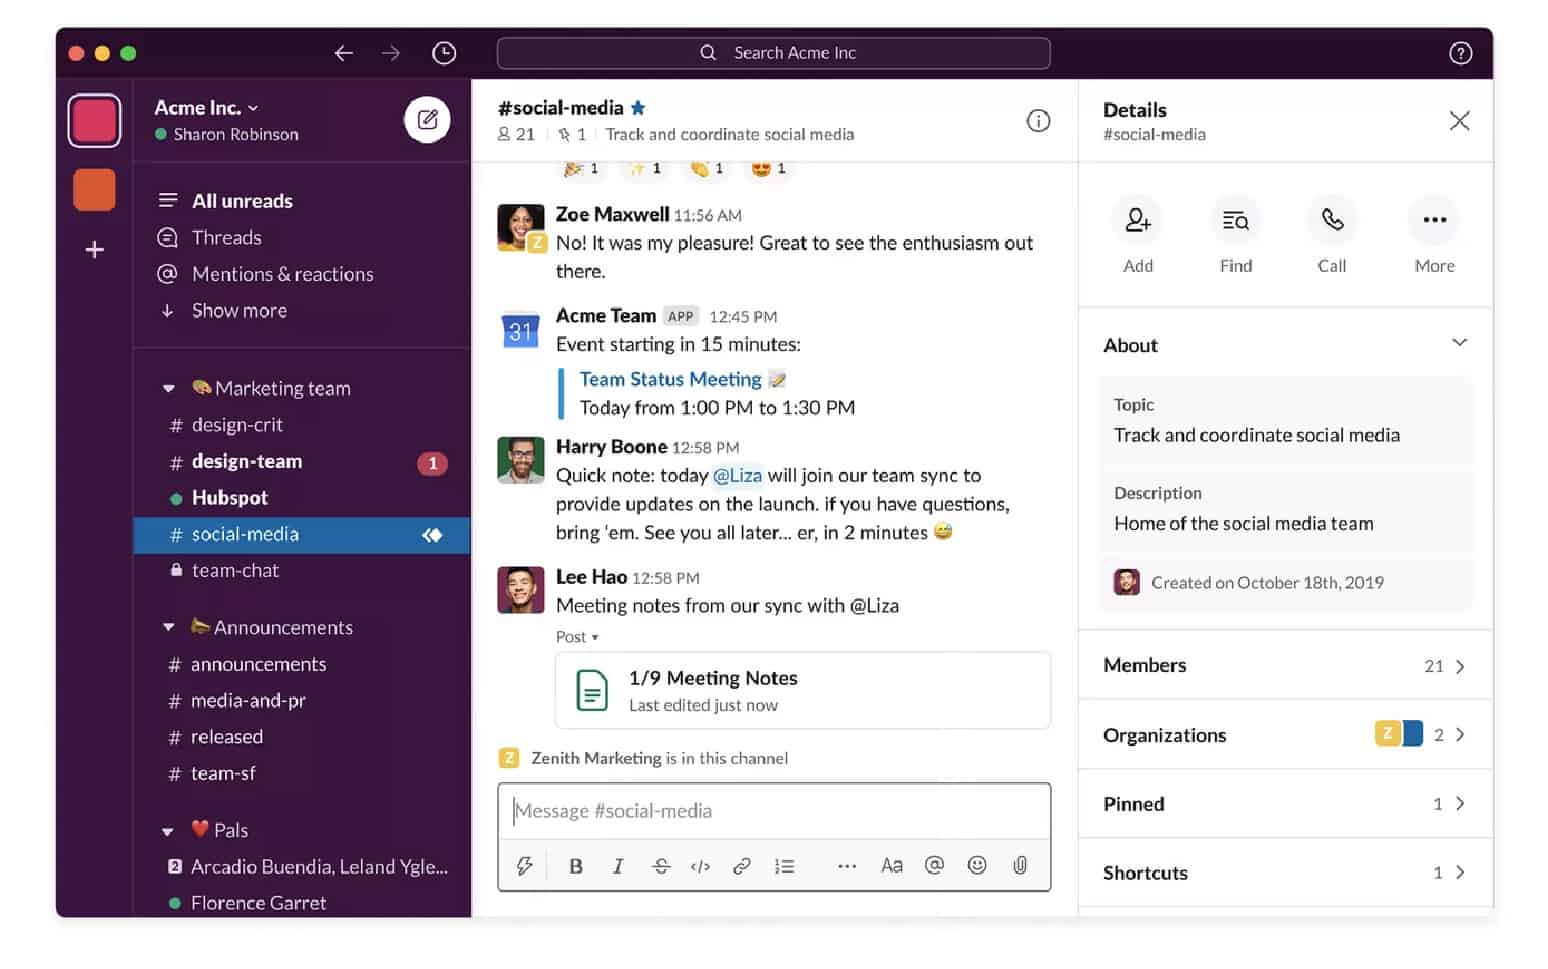Start a call in the Details panel
Screen dimensions: 1548x969
point(1331,221)
